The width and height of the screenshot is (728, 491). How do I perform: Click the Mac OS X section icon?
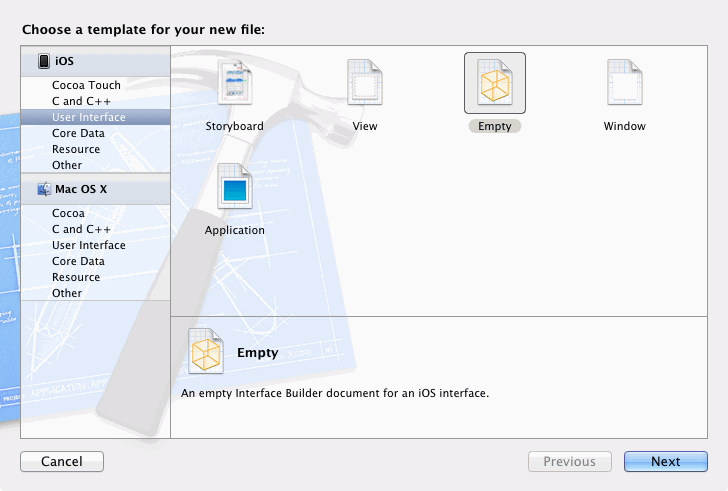[x=44, y=188]
